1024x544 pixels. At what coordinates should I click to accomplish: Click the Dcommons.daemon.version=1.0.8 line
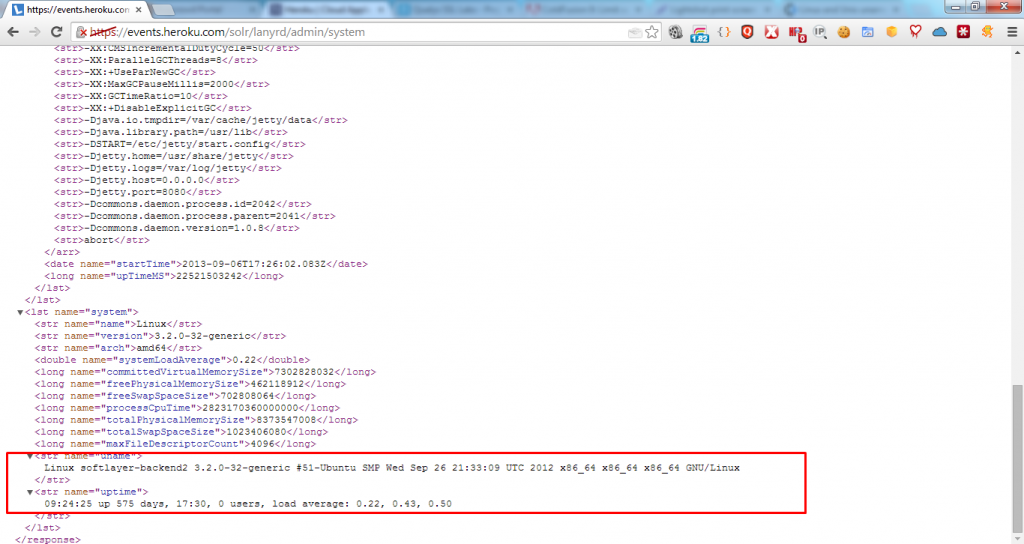177,228
